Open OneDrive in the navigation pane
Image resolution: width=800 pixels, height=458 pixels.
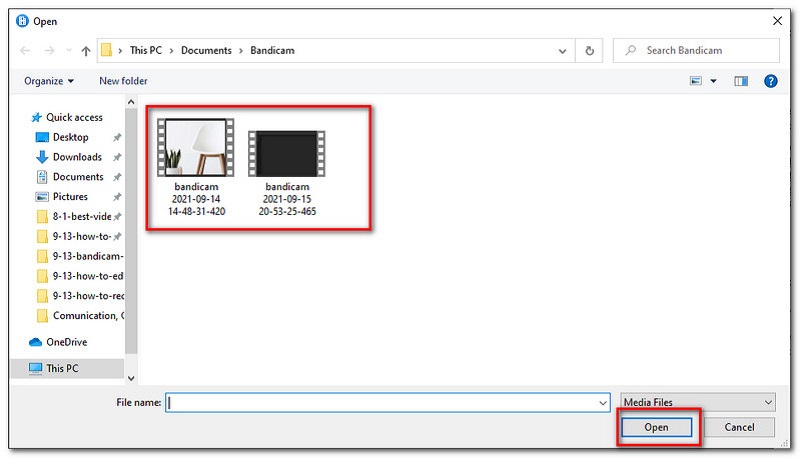point(66,342)
